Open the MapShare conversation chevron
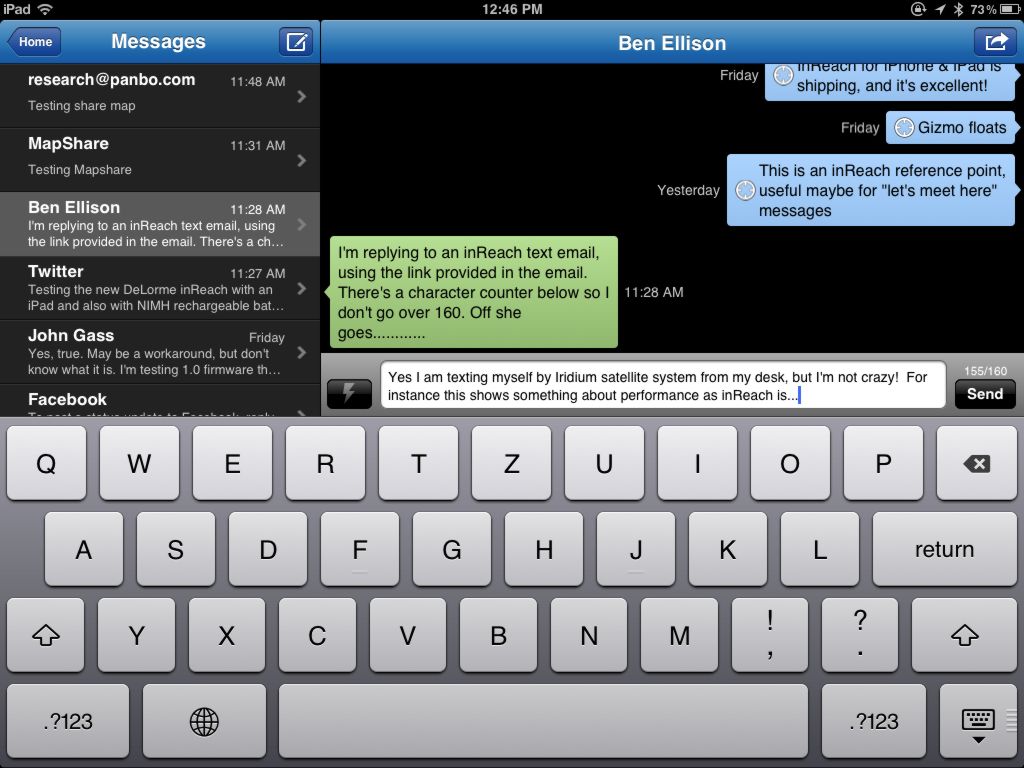The height and width of the screenshot is (768, 1024). (x=302, y=161)
